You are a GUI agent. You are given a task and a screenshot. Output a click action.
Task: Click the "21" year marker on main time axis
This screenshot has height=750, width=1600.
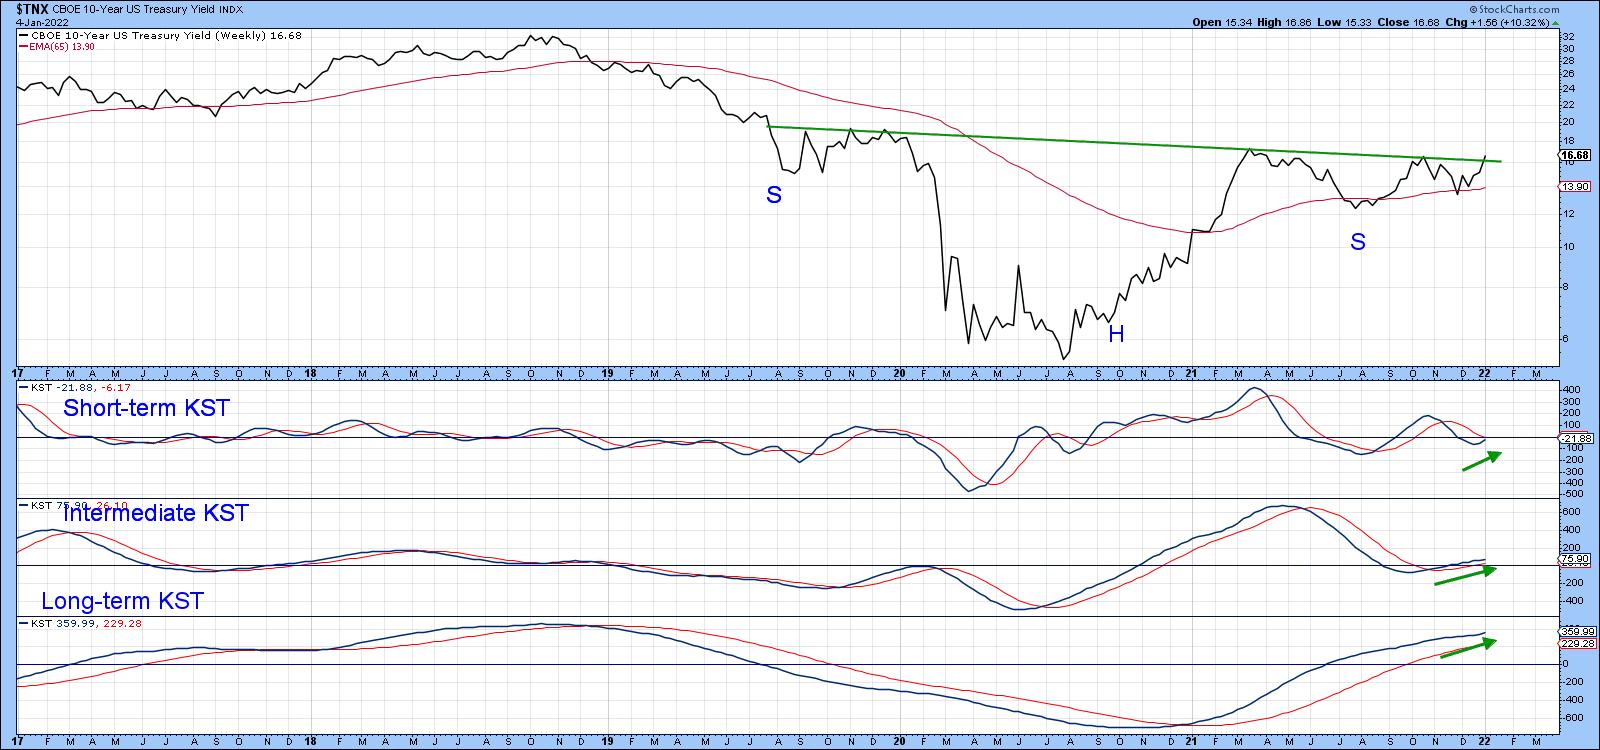[x=1190, y=373]
